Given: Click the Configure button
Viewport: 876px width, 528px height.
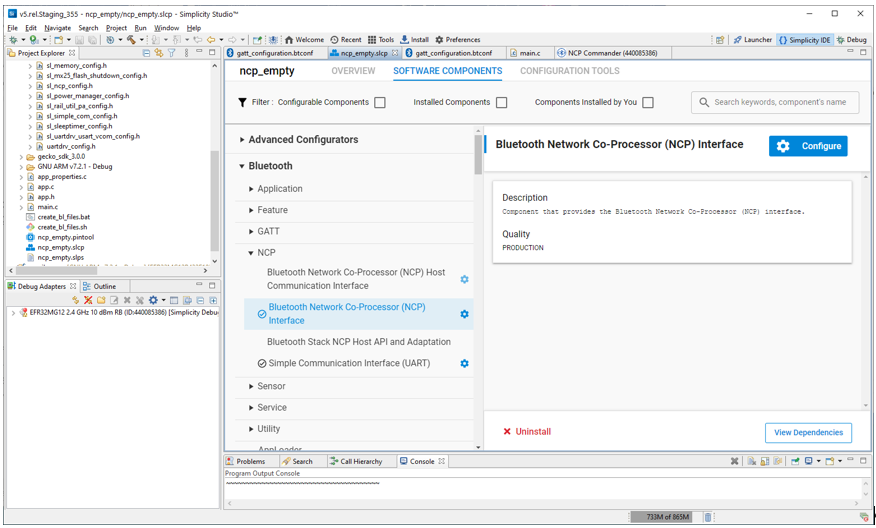Looking at the screenshot, I should click(x=808, y=146).
